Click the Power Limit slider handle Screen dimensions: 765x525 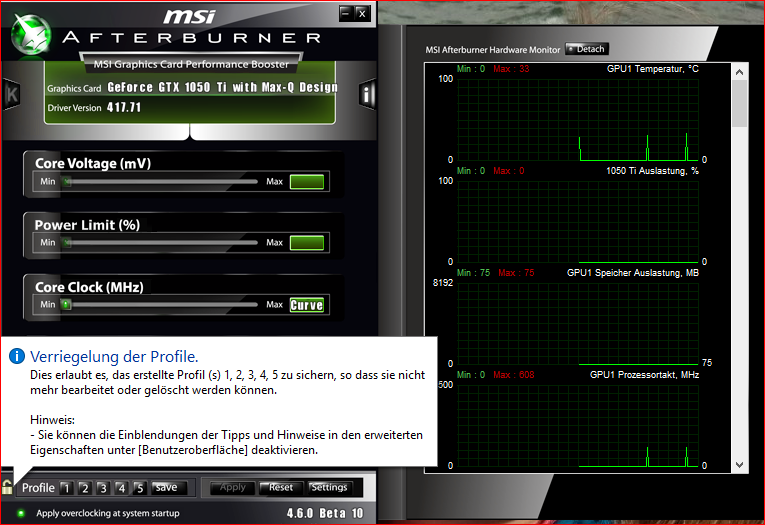pos(67,242)
